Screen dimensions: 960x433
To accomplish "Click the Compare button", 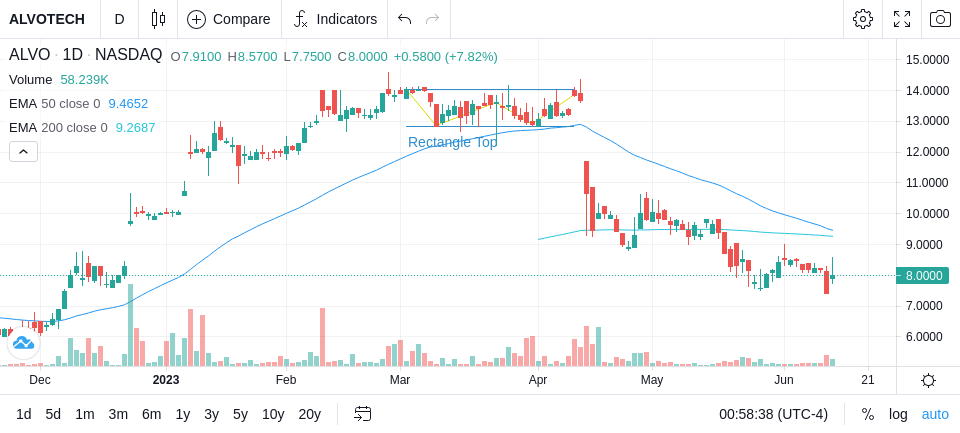I will coord(228,19).
